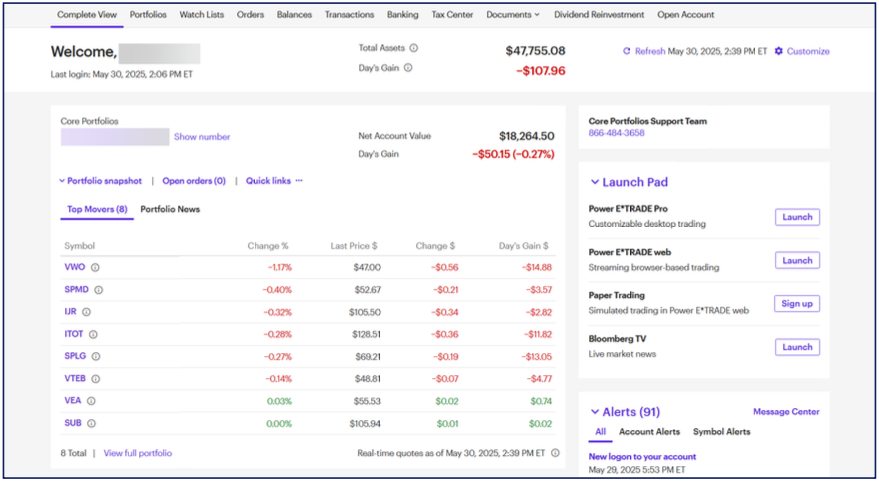879x482 pixels.
Task: Open info icon next to VWO
Action: point(95,267)
